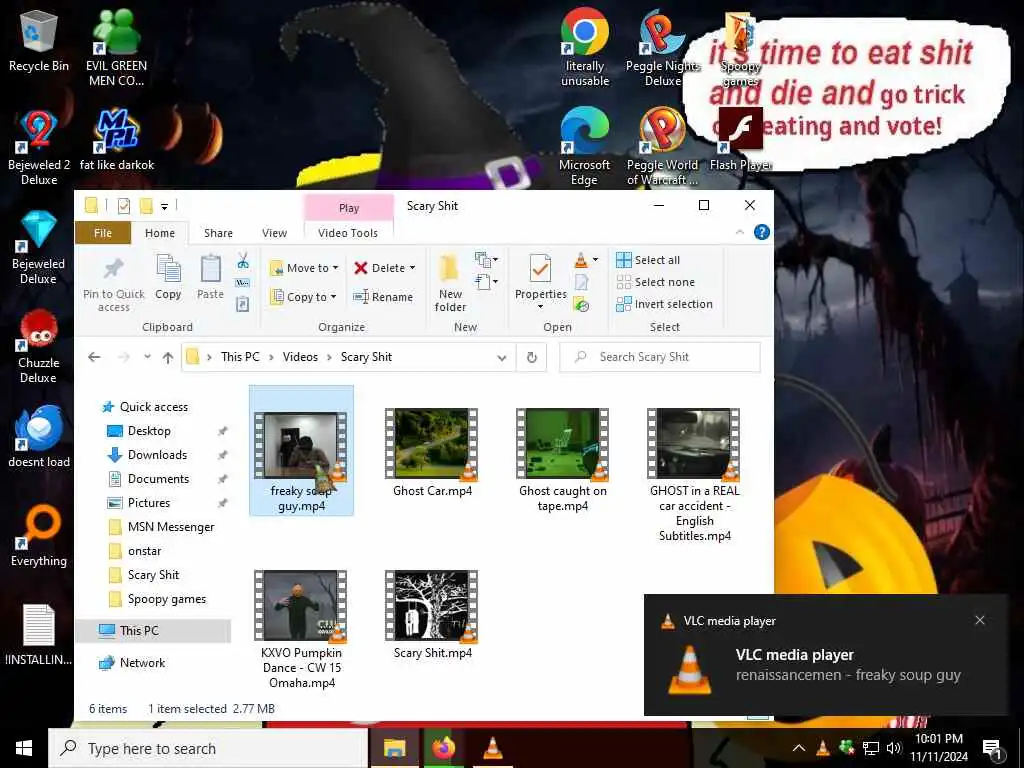Launch Chuzzle Deluxe desktop icon
Image resolution: width=1024 pixels, height=768 pixels.
pyautogui.click(x=39, y=346)
